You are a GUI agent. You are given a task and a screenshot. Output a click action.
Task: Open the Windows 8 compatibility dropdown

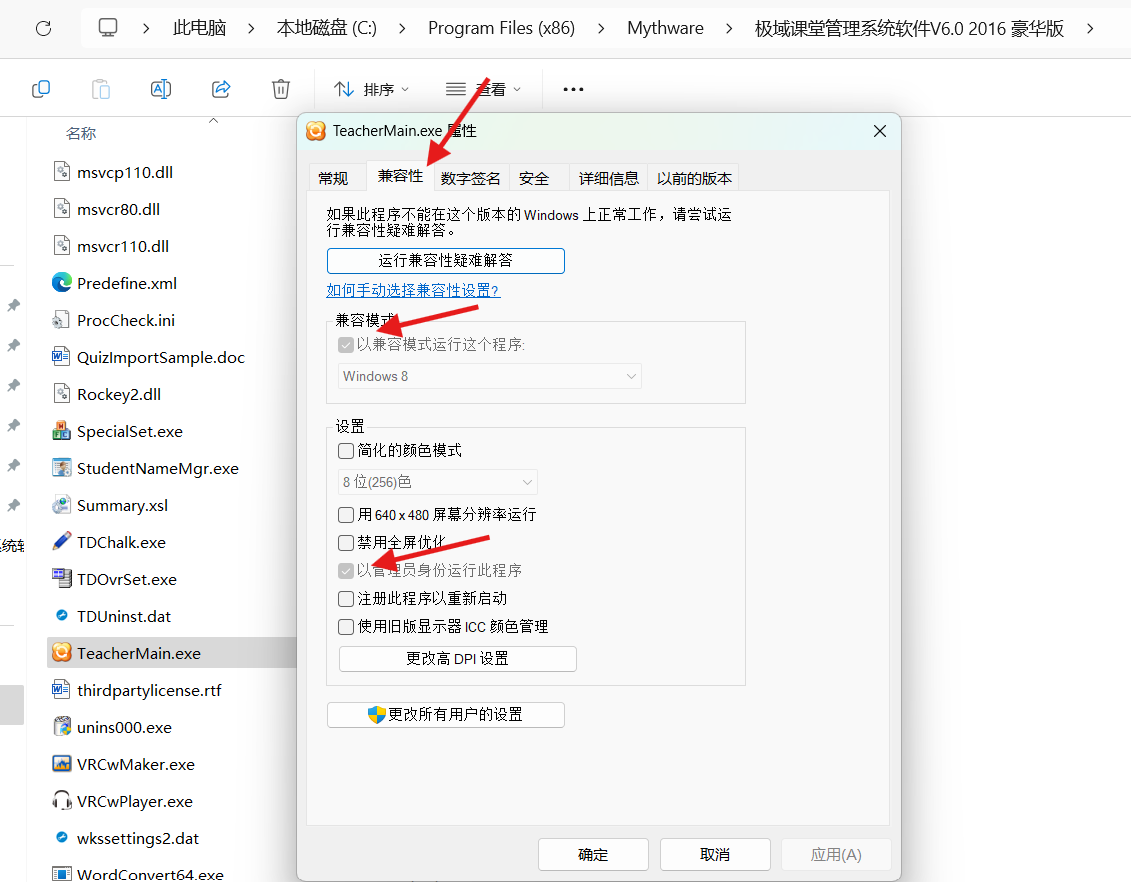490,376
